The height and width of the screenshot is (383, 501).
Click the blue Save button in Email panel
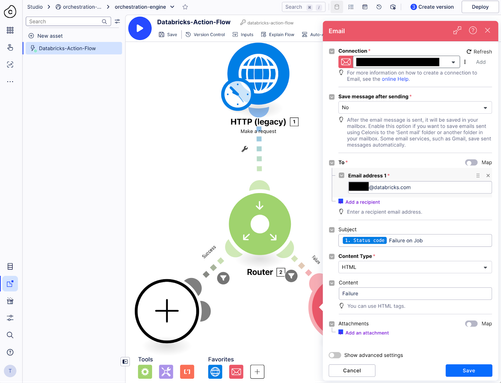(469, 371)
